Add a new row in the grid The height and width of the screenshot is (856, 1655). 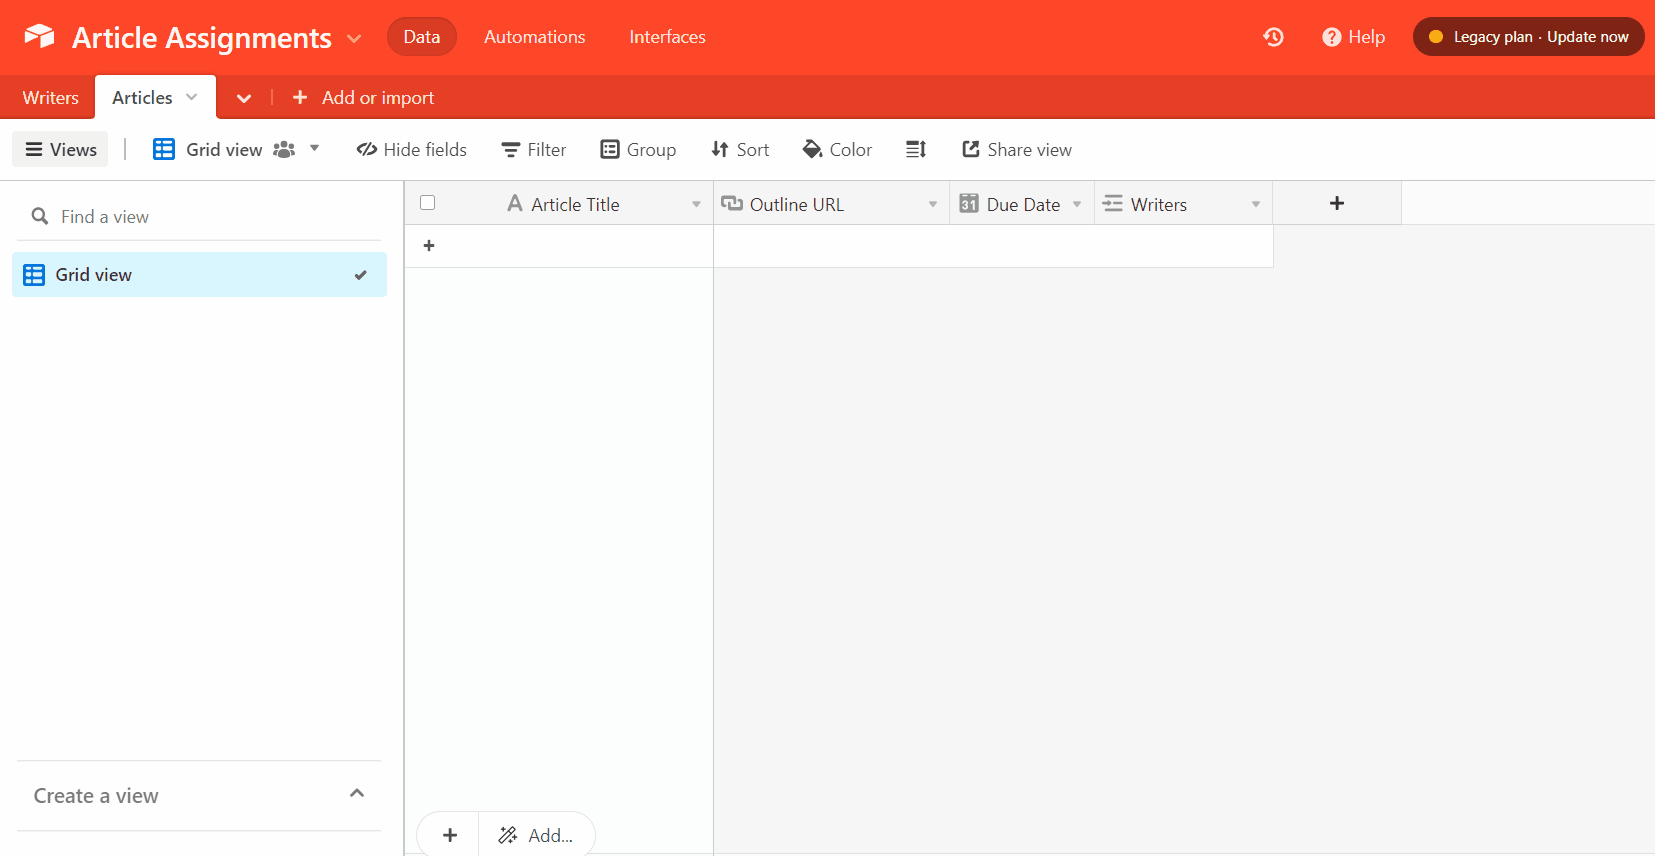tap(429, 246)
